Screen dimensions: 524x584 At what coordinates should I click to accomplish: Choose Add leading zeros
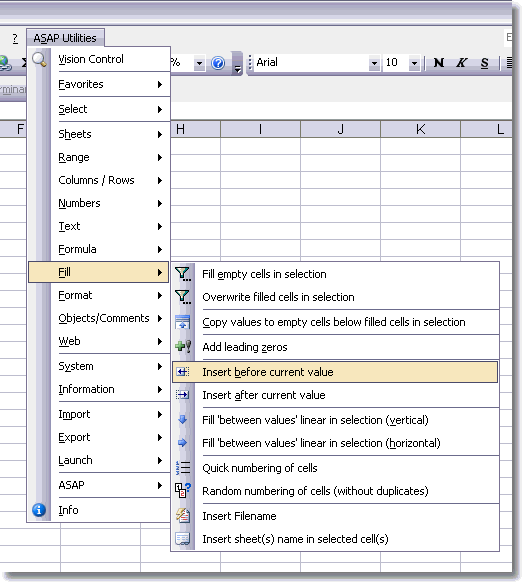pyautogui.click(x=335, y=347)
